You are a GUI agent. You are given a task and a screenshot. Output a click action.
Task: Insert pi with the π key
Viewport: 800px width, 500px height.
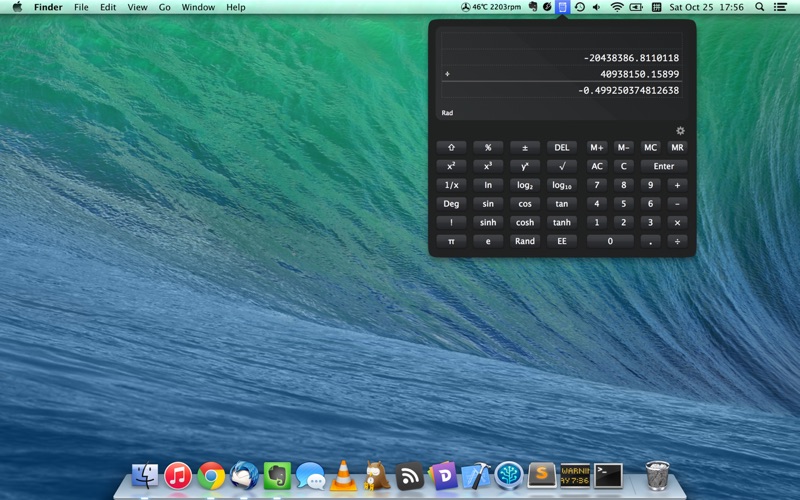click(451, 241)
